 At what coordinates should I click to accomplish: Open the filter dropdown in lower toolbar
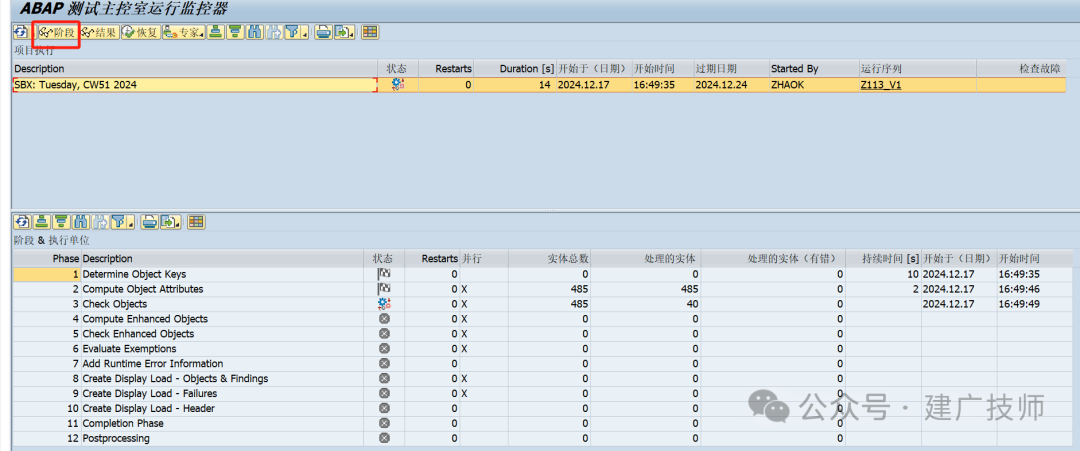click(122, 222)
